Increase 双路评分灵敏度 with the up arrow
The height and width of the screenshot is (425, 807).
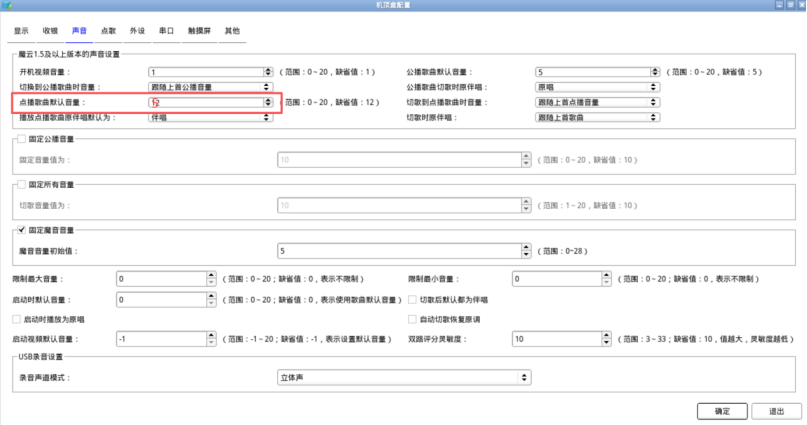point(606,335)
